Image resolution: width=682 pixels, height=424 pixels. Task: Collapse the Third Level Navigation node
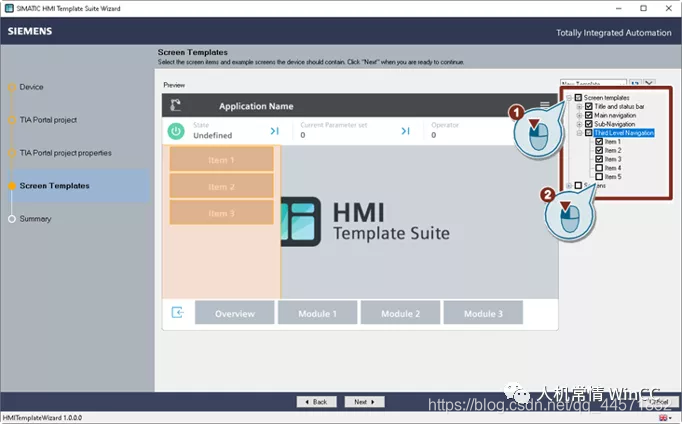[579, 133]
